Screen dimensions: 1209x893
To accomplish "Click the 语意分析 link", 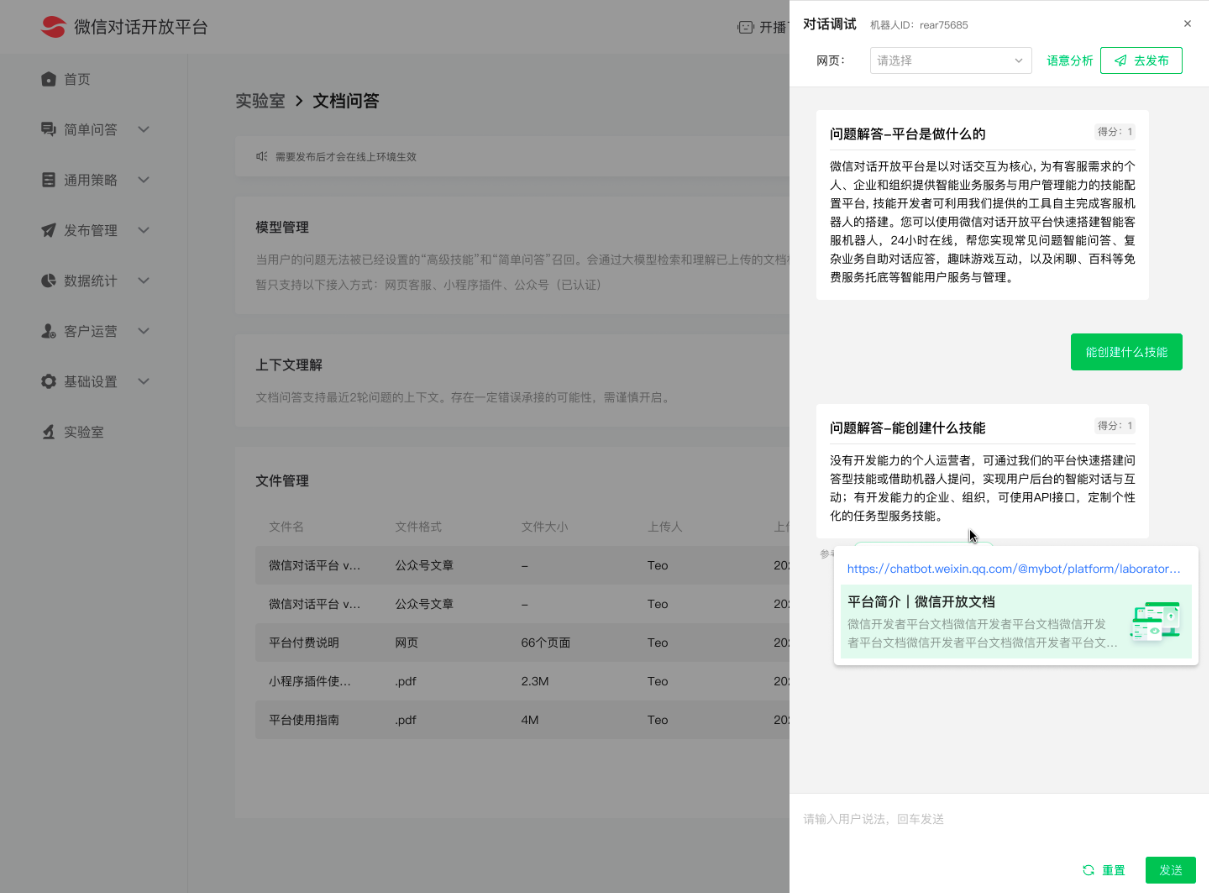I will tap(1069, 61).
